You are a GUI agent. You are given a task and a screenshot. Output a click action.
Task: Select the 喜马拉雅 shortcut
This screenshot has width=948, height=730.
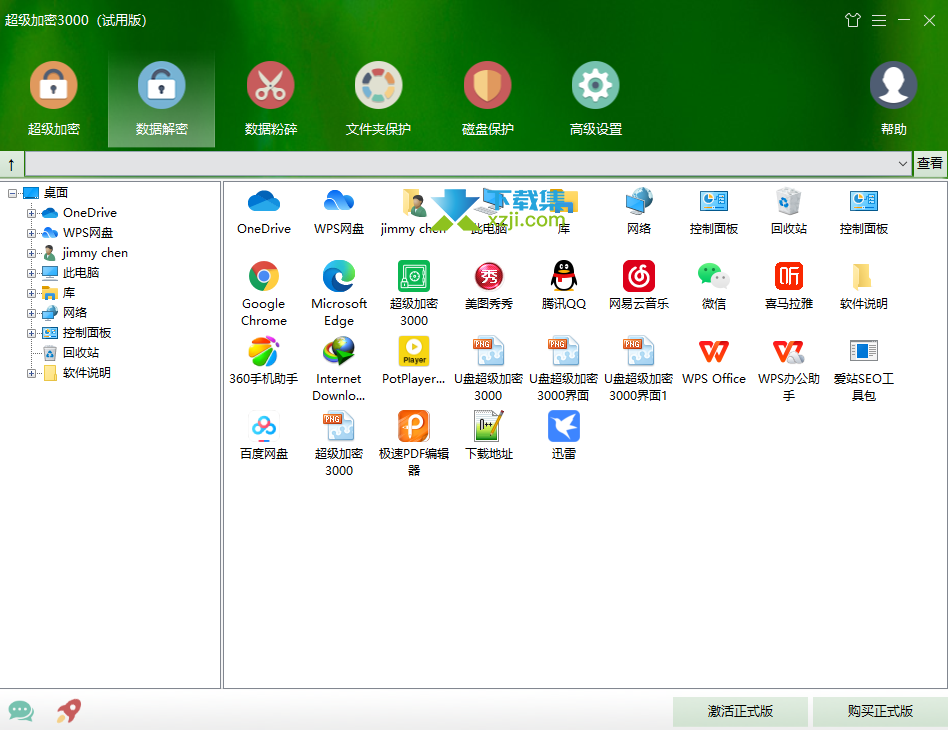coord(788,287)
